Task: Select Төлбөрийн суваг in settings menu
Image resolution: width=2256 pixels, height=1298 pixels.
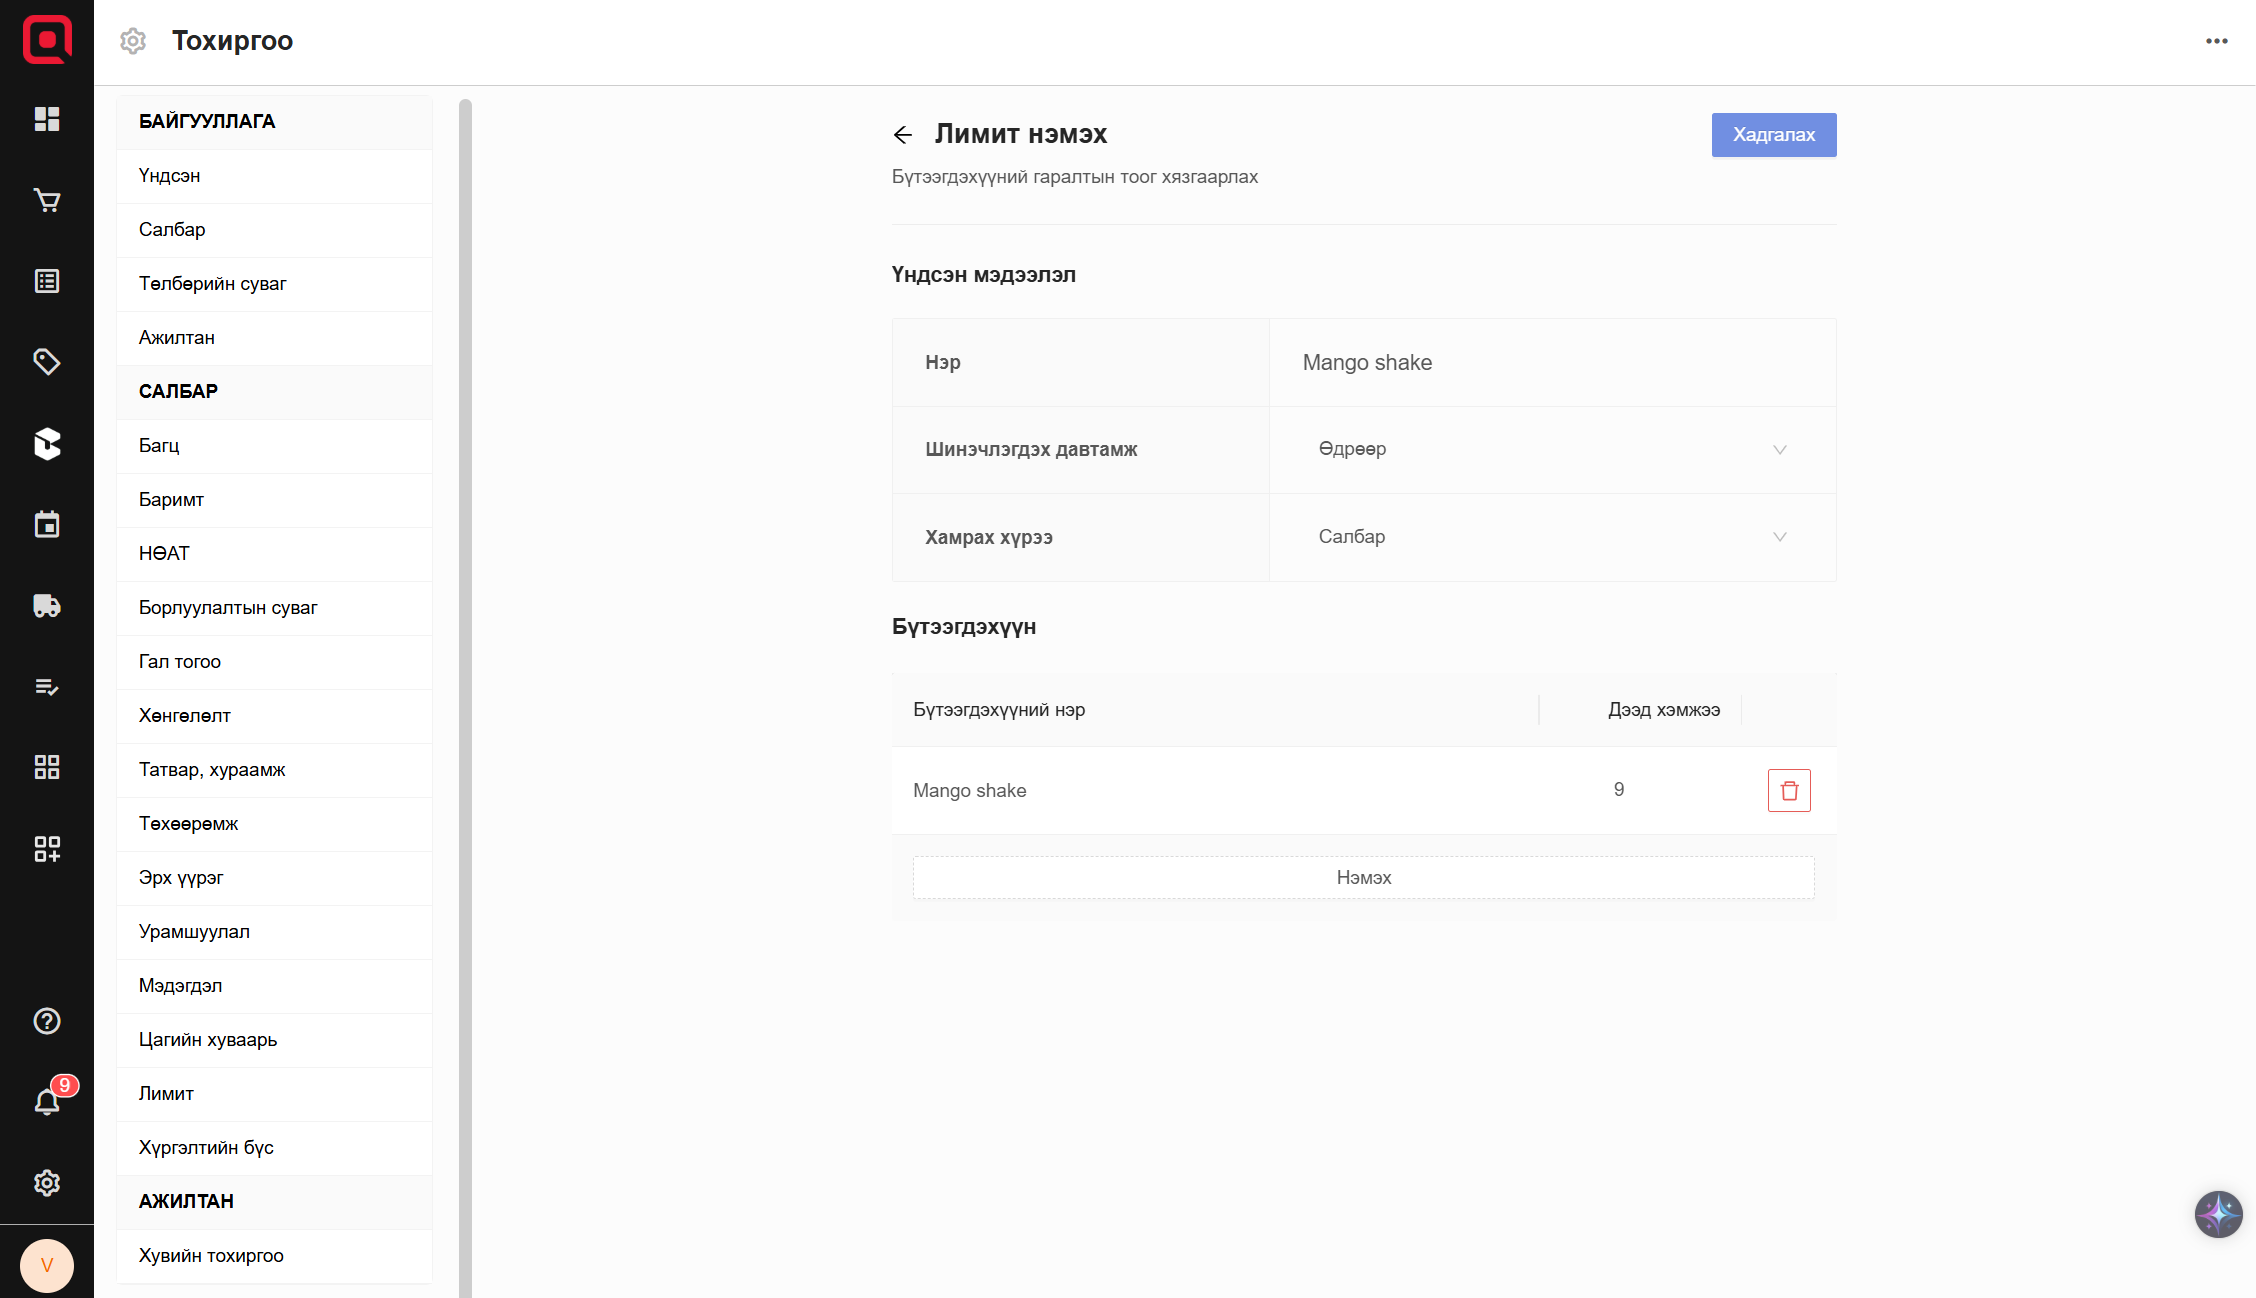Action: tap(212, 283)
